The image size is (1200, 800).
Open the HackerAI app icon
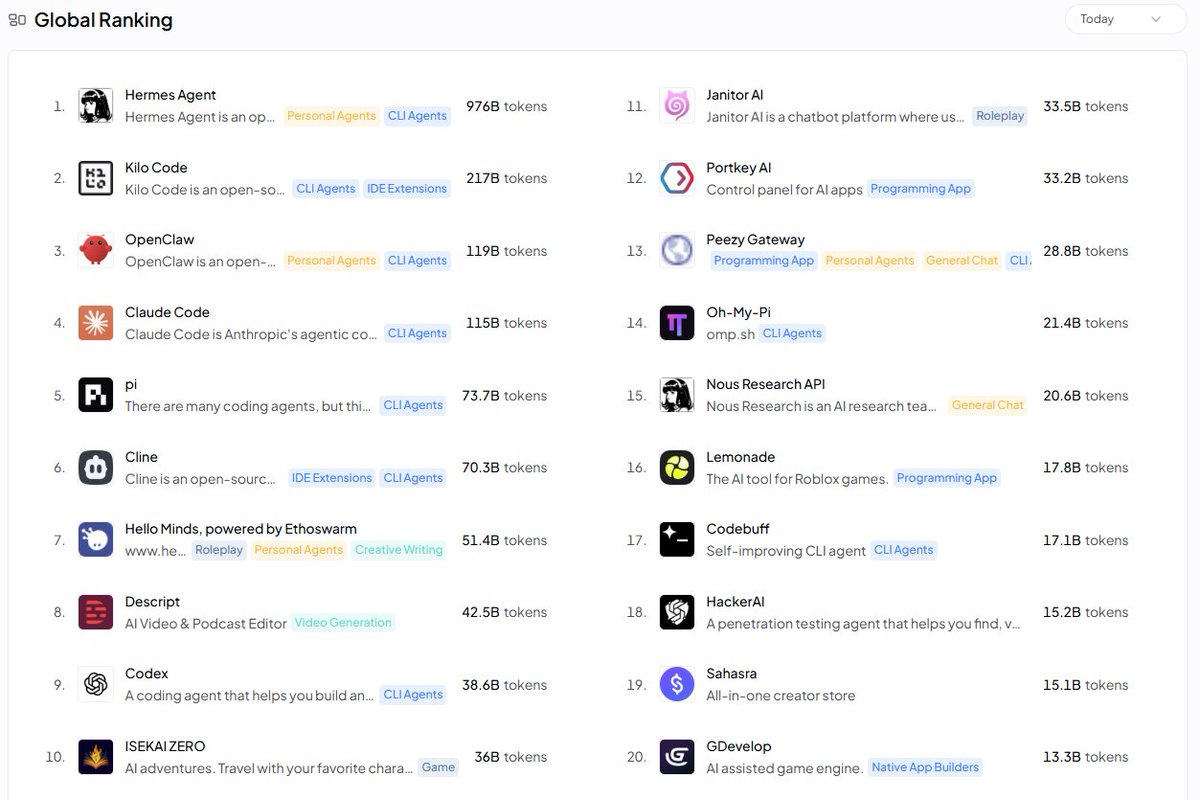677,612
